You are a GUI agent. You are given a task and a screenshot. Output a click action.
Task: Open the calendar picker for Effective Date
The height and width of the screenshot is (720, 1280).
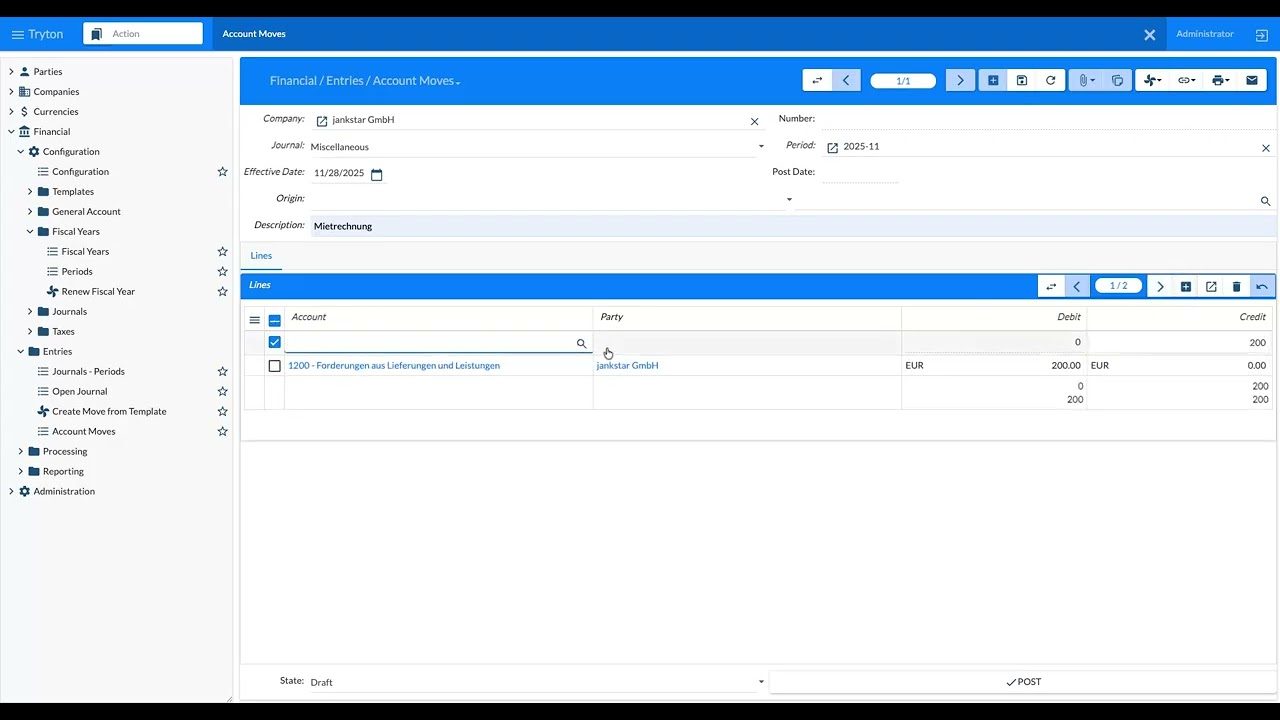(x=377, y=175)
